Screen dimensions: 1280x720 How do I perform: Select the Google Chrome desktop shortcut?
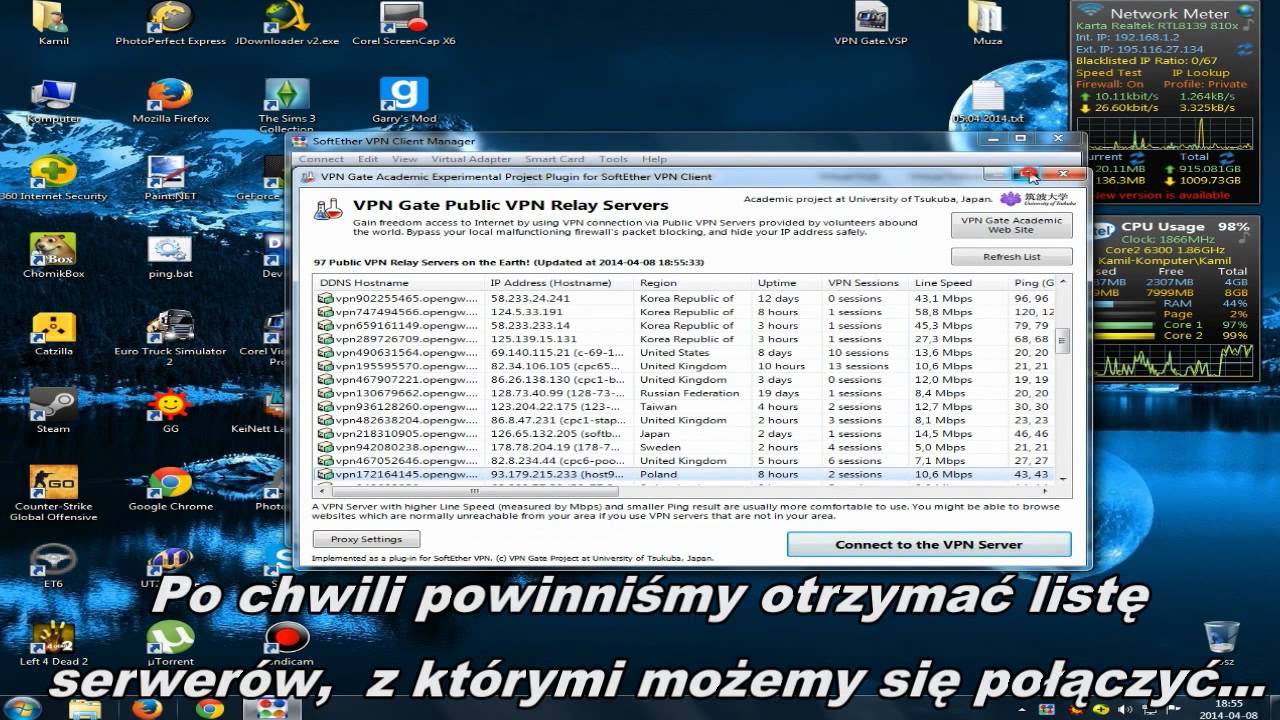[171, 489]
